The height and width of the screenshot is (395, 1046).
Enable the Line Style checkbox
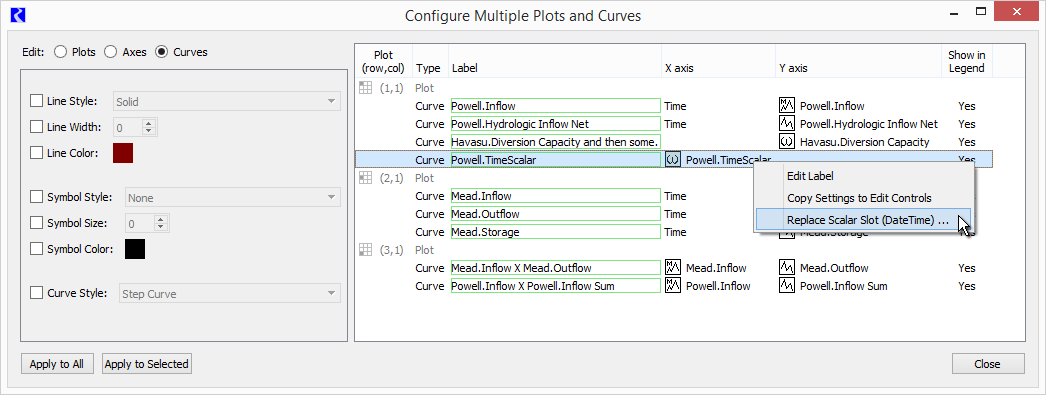[37, 101]
